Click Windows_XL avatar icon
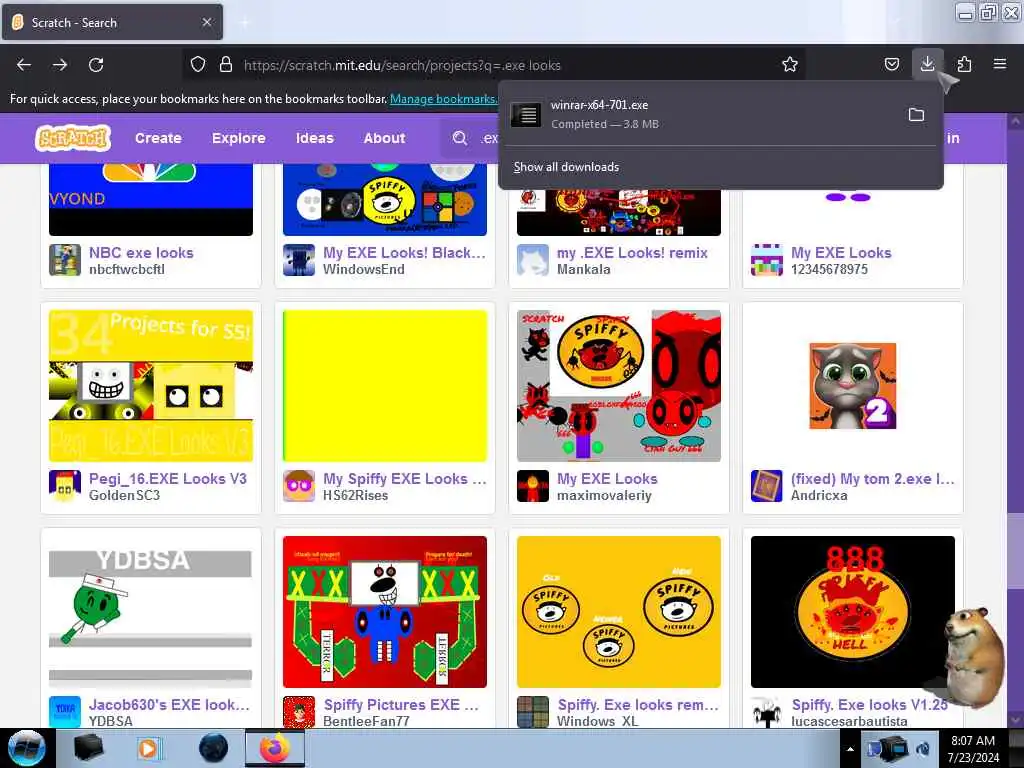Viewport: 1024px width, 768px height. [533, 712]
